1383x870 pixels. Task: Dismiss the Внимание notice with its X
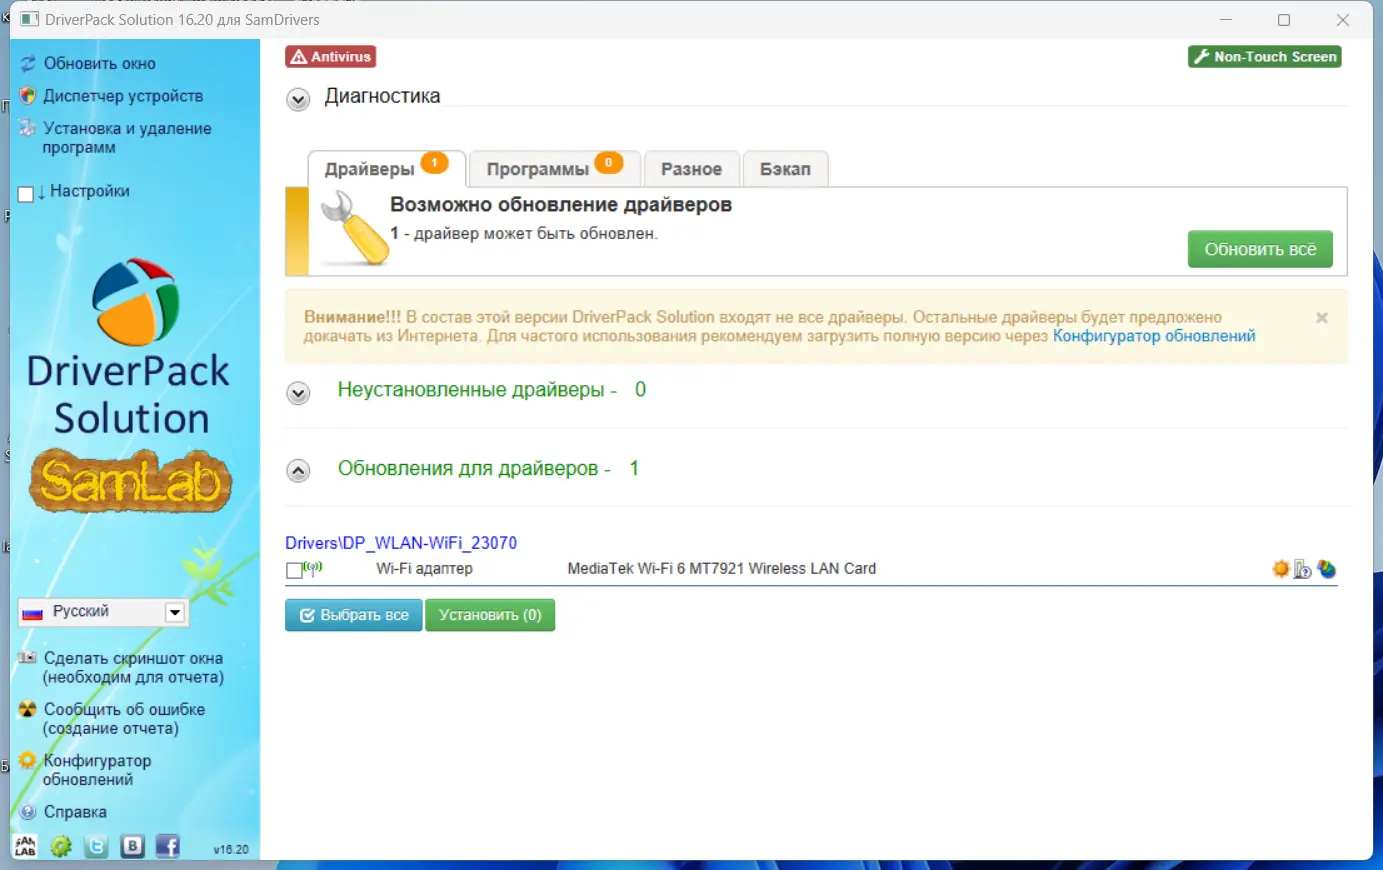click(x=1322, y=318)
